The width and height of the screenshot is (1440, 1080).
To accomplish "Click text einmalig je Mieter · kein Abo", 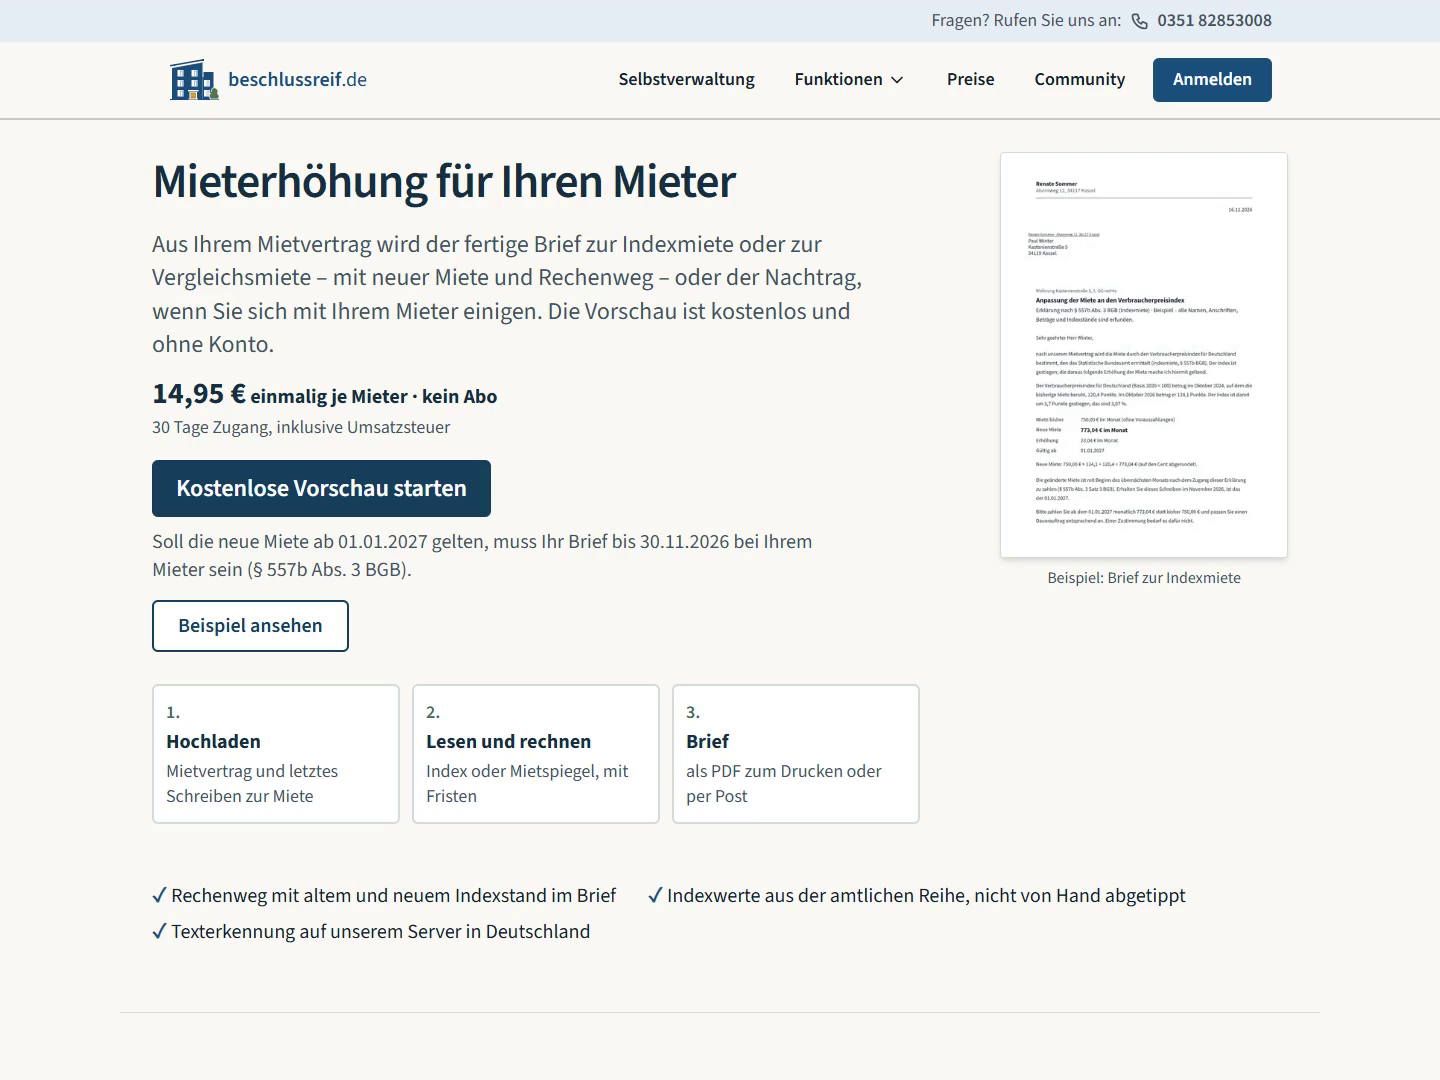I will tap(374, 397).
